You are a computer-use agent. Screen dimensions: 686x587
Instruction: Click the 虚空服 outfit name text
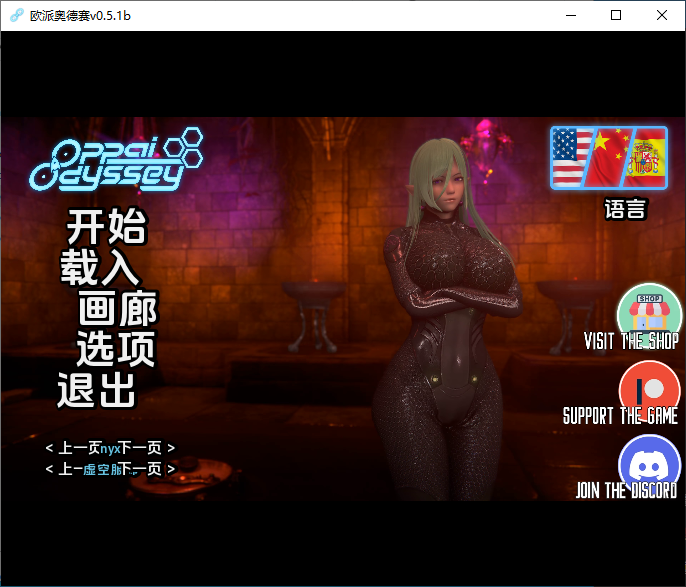coord(103,469)
